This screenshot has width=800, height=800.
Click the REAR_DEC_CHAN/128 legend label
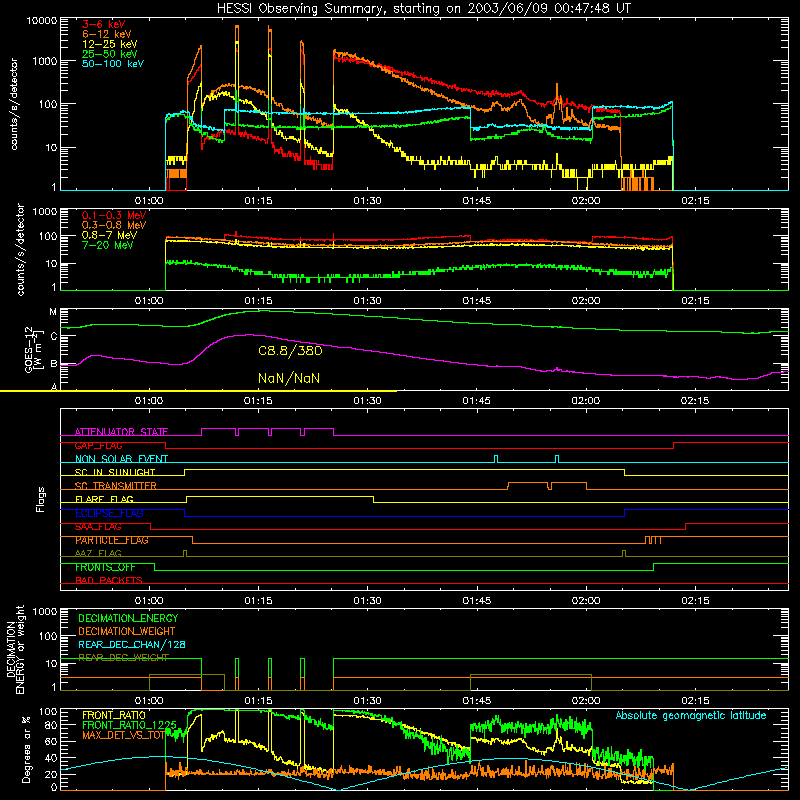132,644
